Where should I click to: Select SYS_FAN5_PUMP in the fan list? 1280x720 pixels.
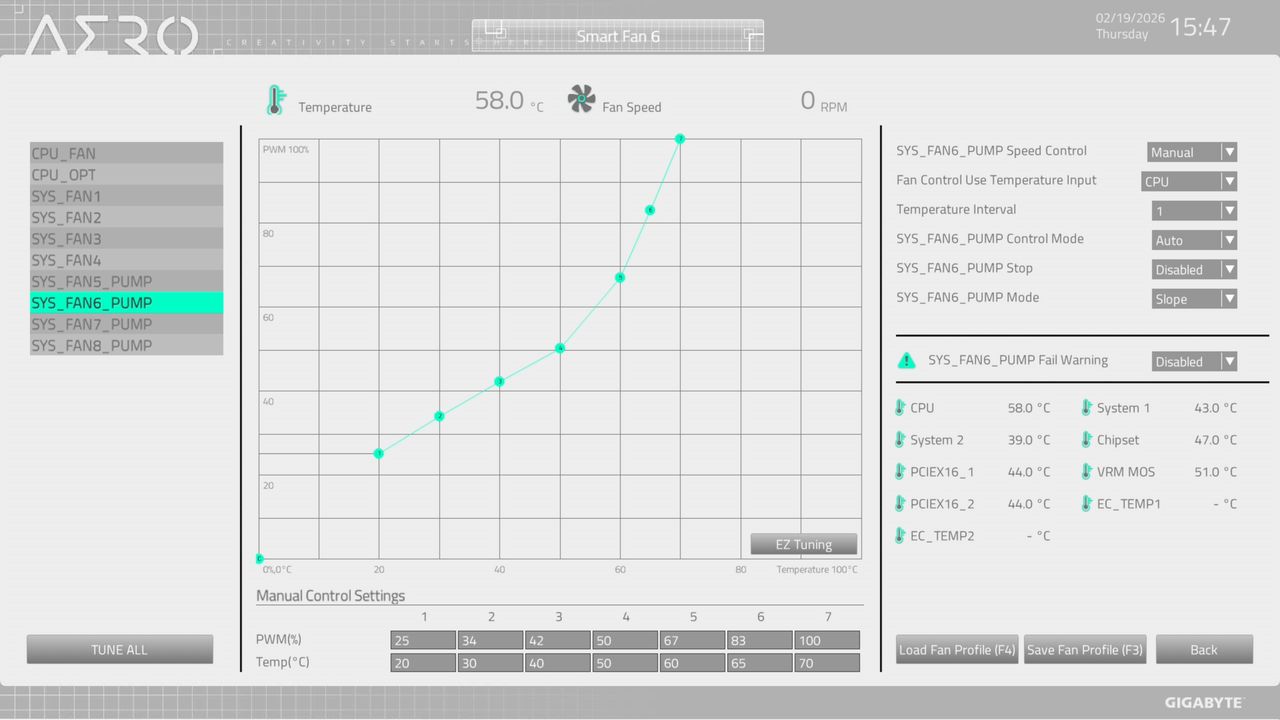pos(126,281)
